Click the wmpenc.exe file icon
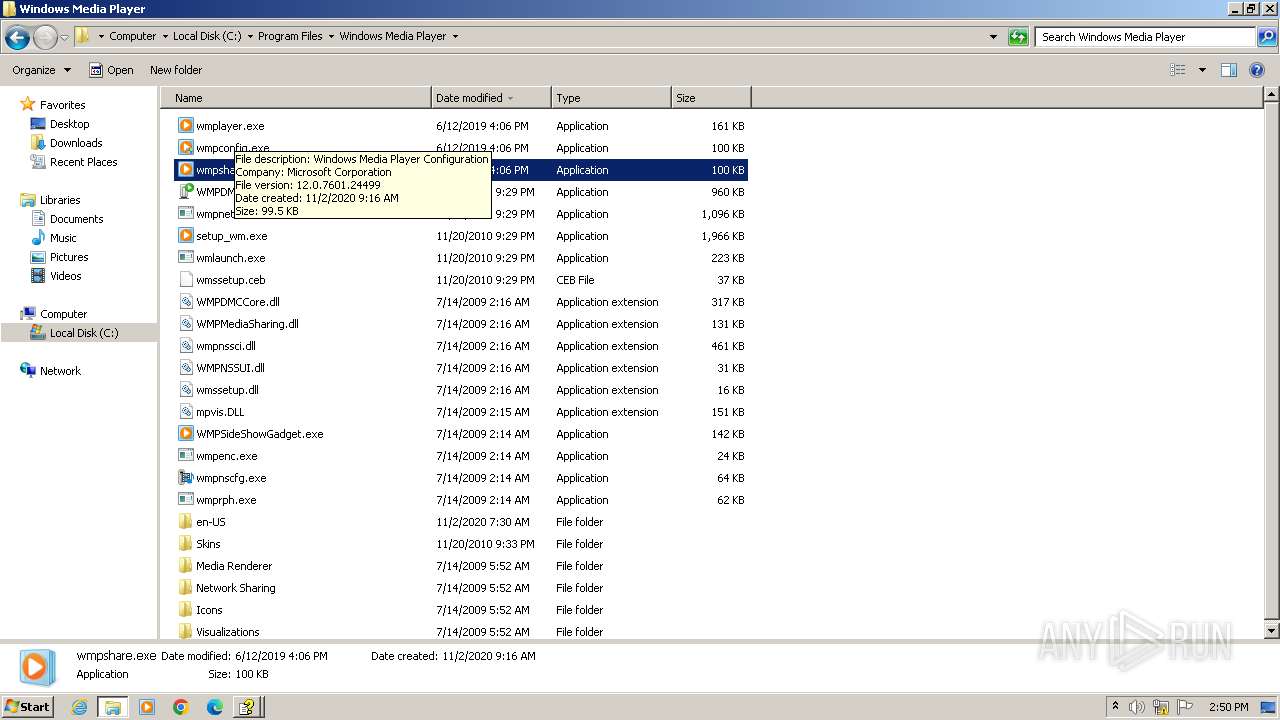Viewport: 1280px width, 720px height. (185, 456)
